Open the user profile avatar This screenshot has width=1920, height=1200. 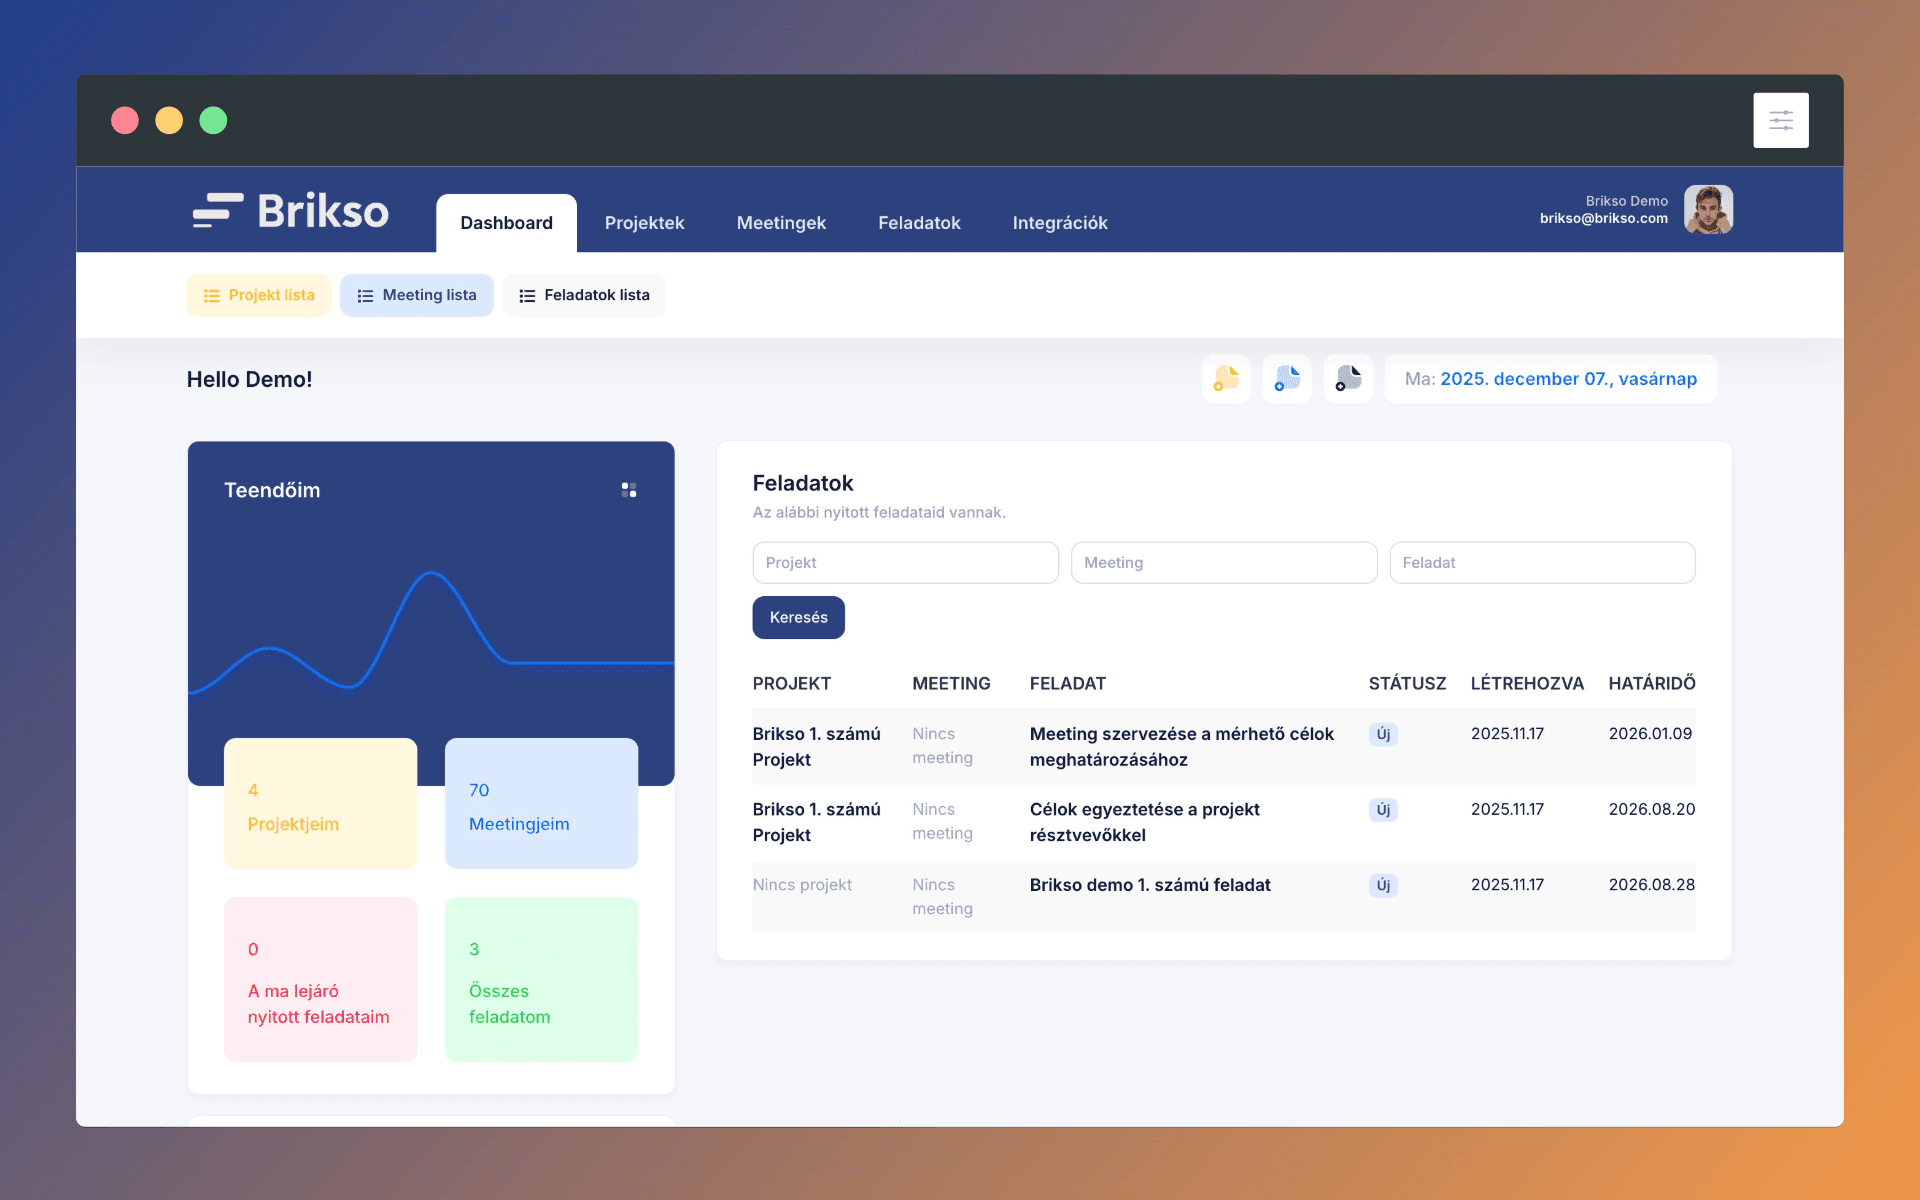pyautogui.click(x=1708, y=210)
